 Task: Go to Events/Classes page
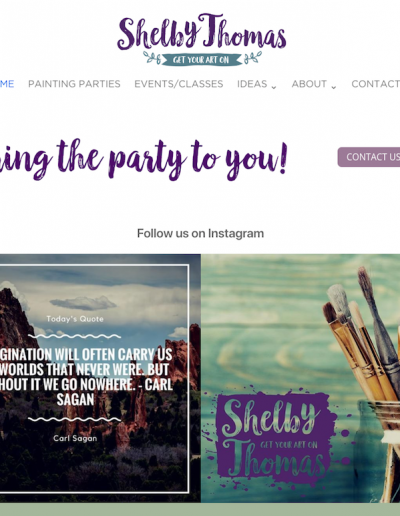pos(179,84)
